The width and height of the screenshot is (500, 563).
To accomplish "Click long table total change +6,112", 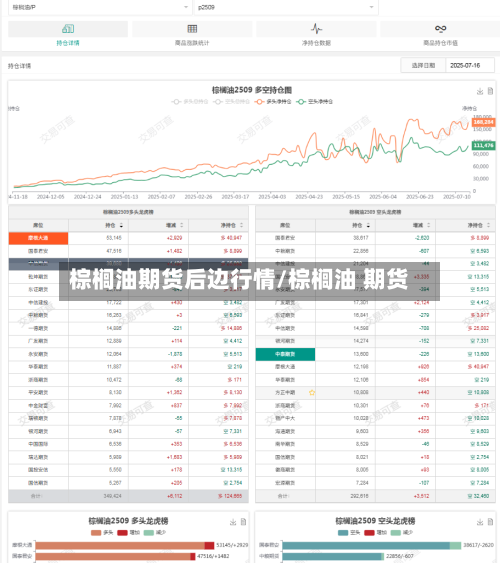I will (x=175, y=496).
